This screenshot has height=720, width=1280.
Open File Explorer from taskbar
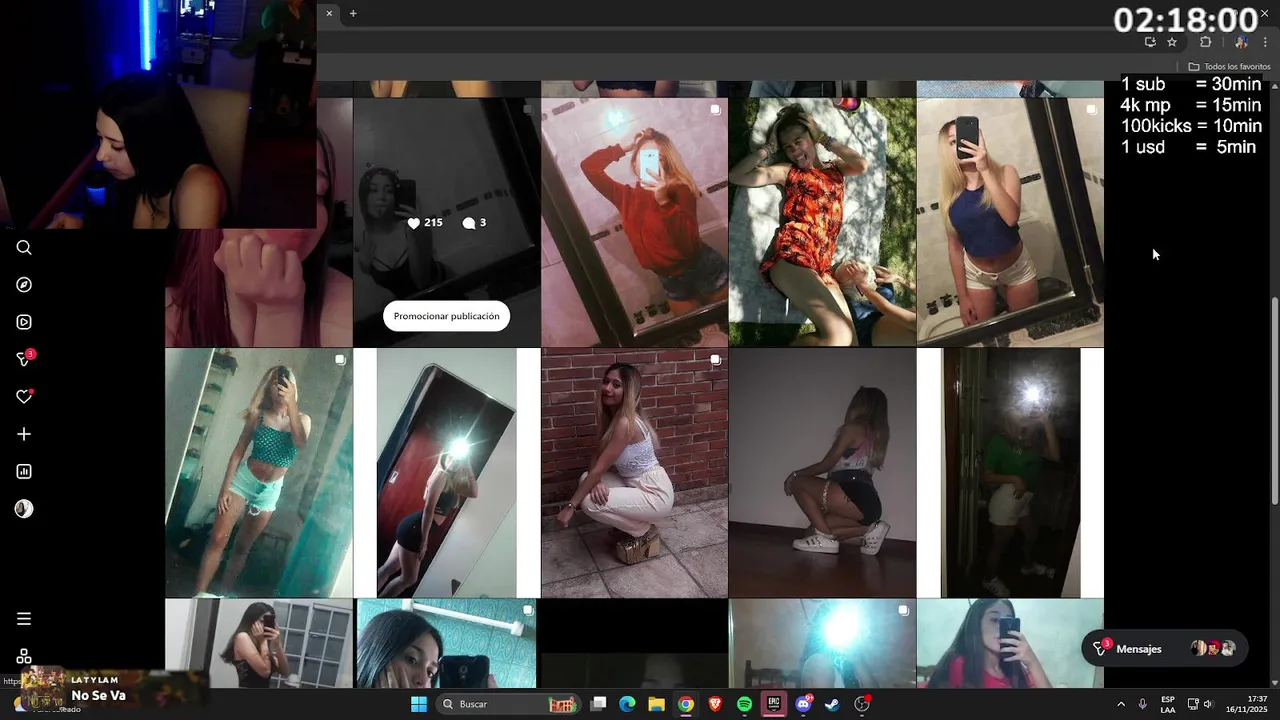(656, 704)
